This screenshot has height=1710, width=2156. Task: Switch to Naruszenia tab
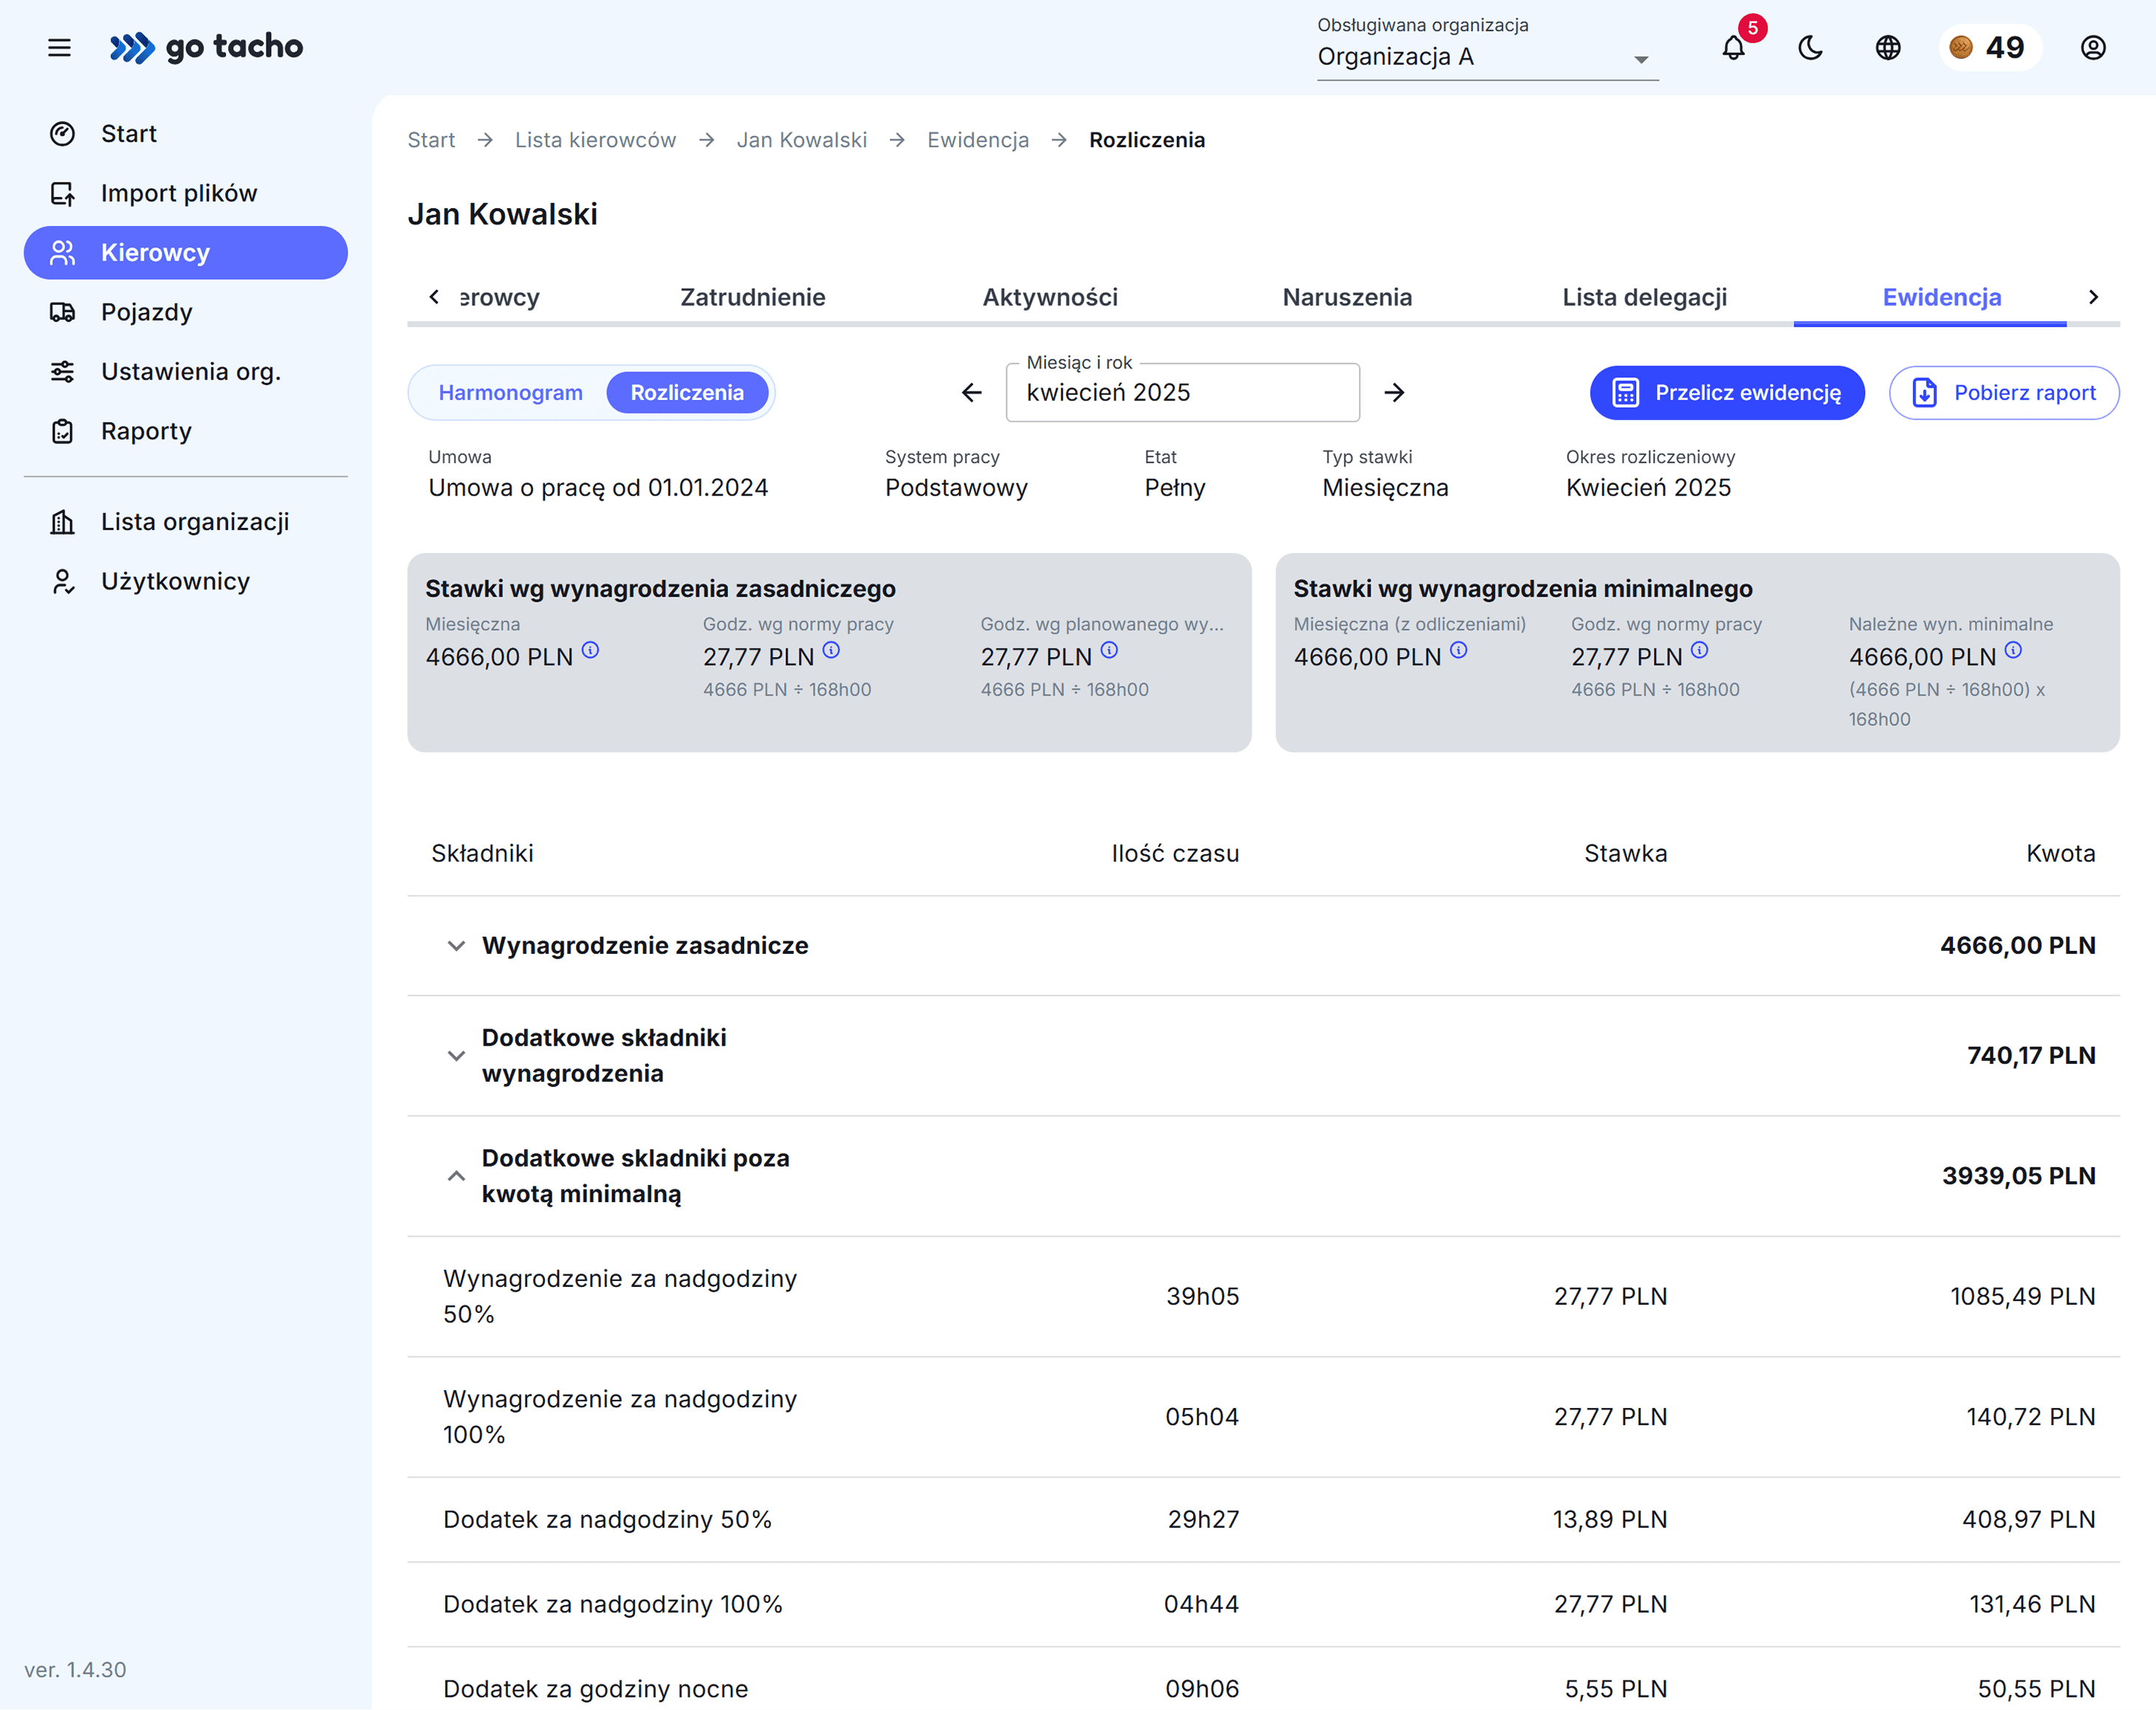tap(1347, 297)
